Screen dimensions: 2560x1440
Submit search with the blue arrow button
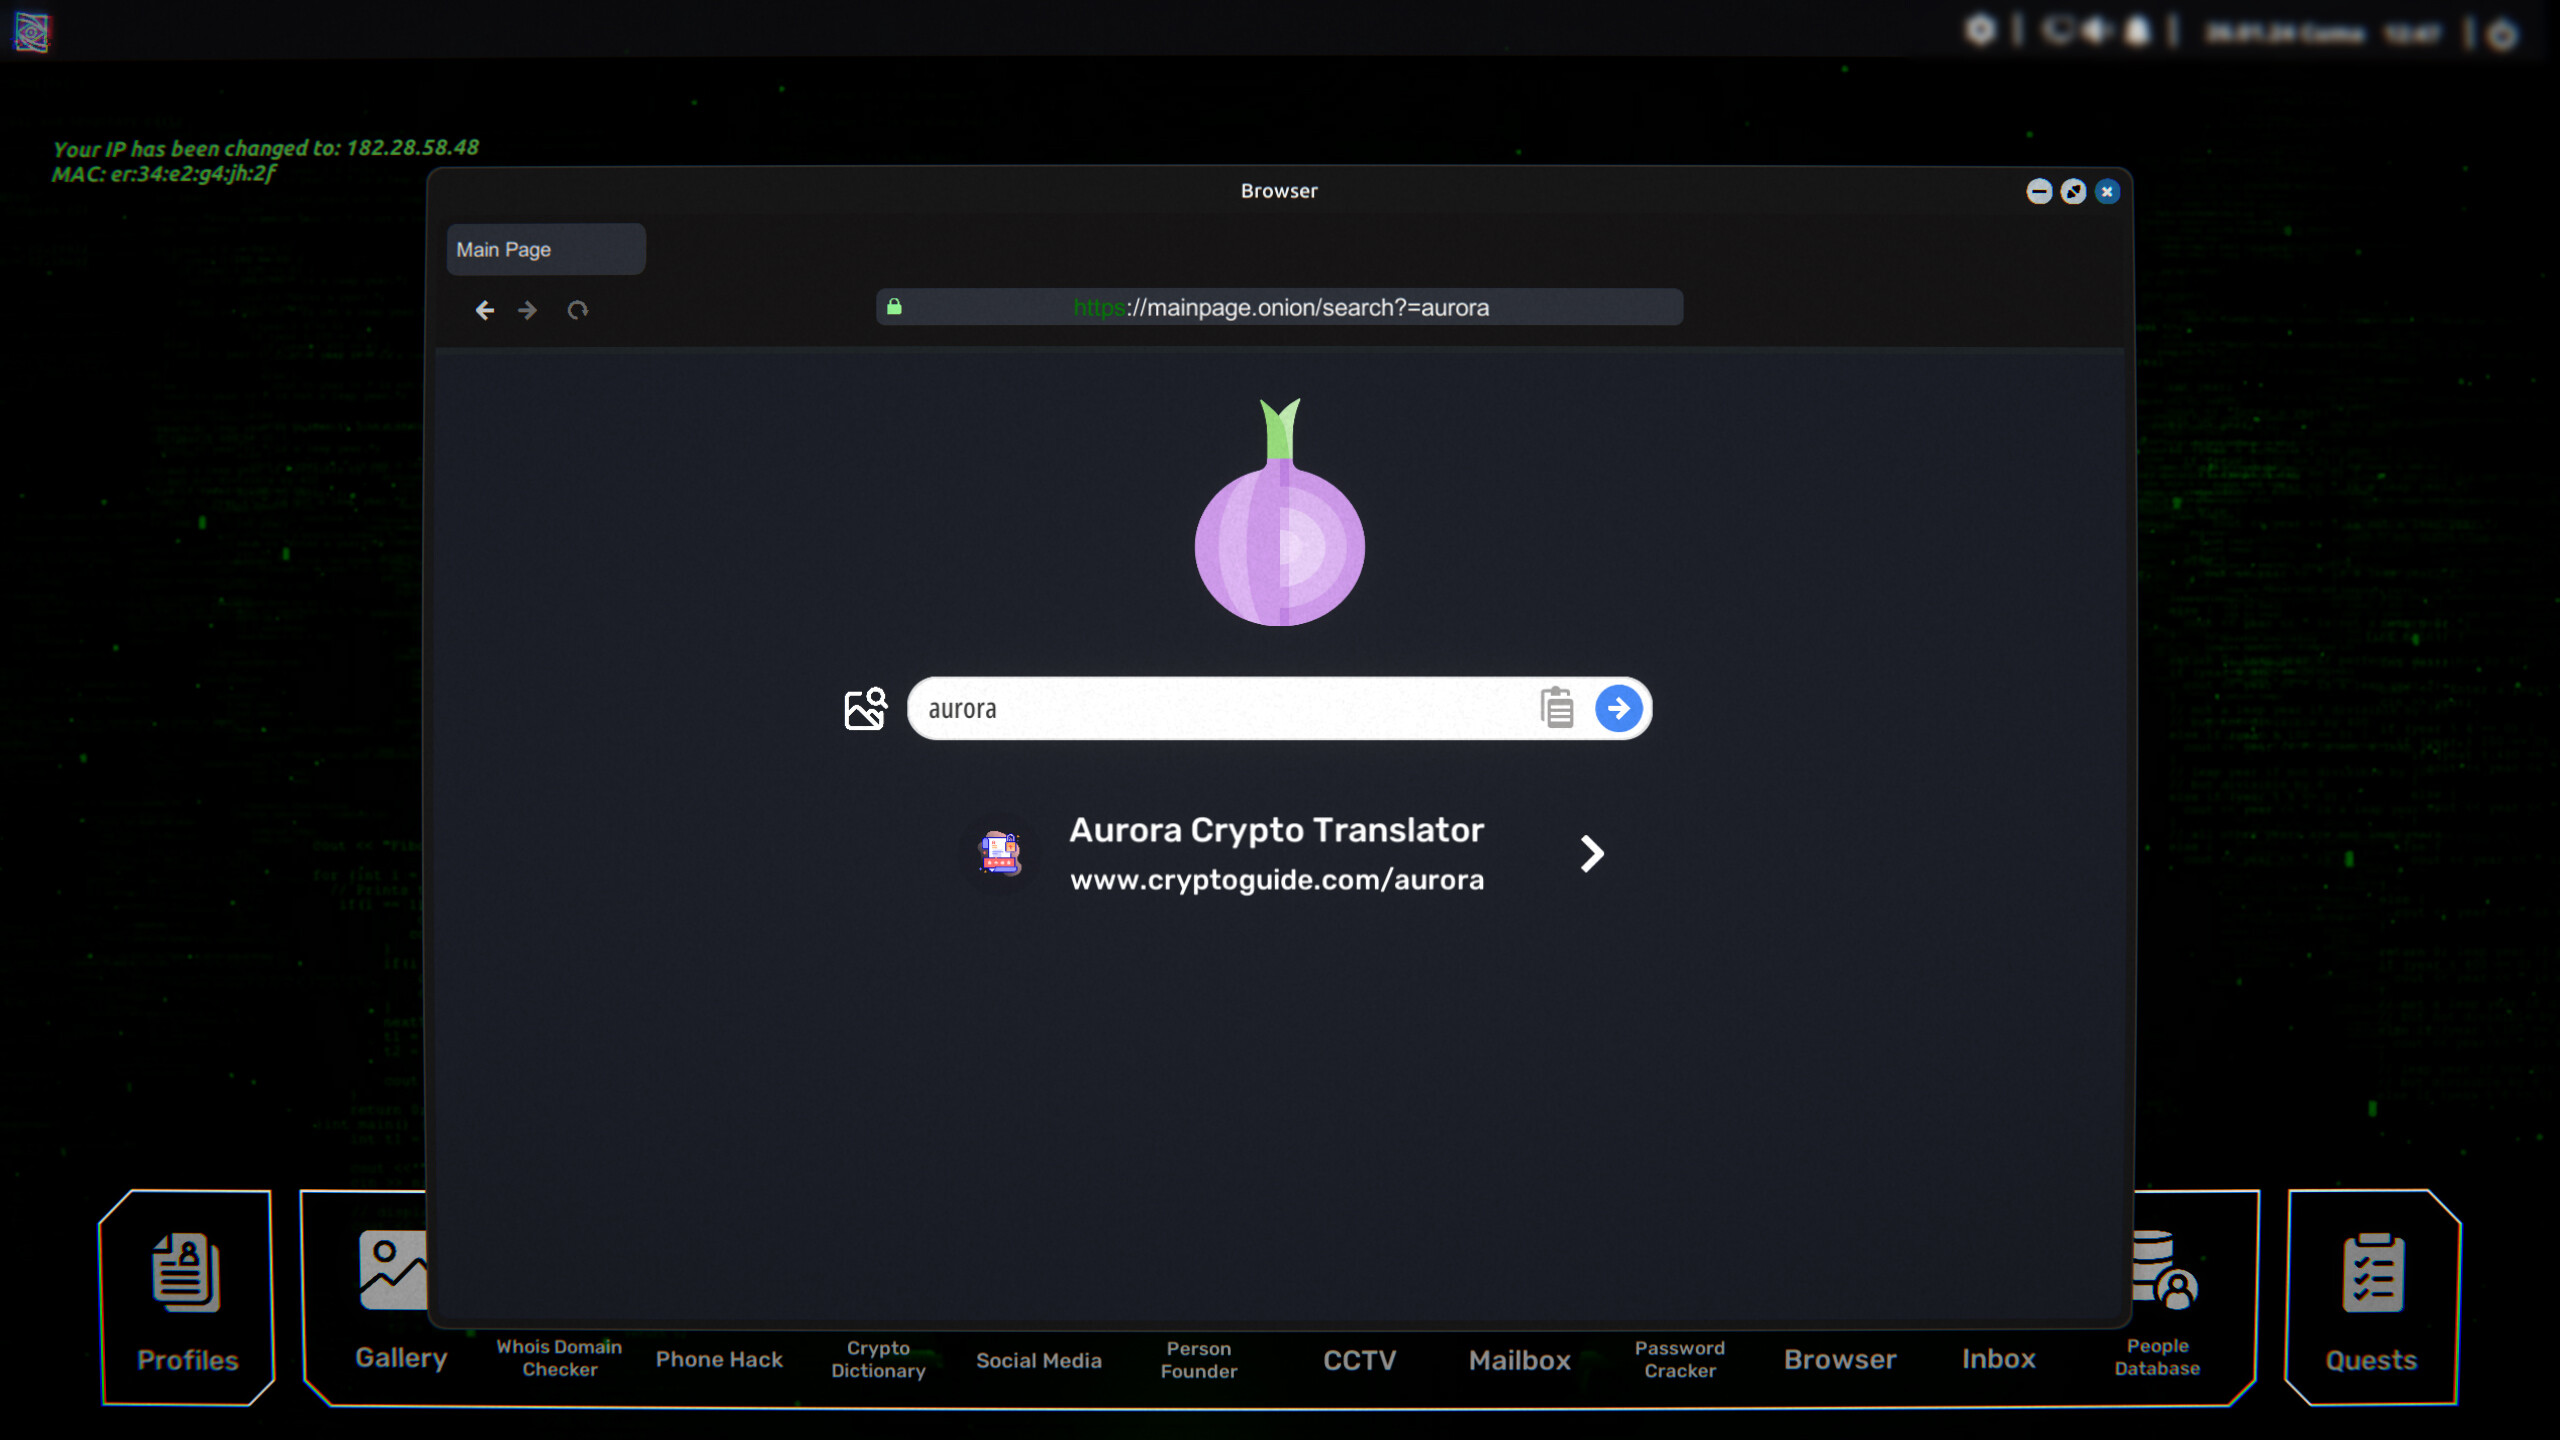tap(1618, 708)
